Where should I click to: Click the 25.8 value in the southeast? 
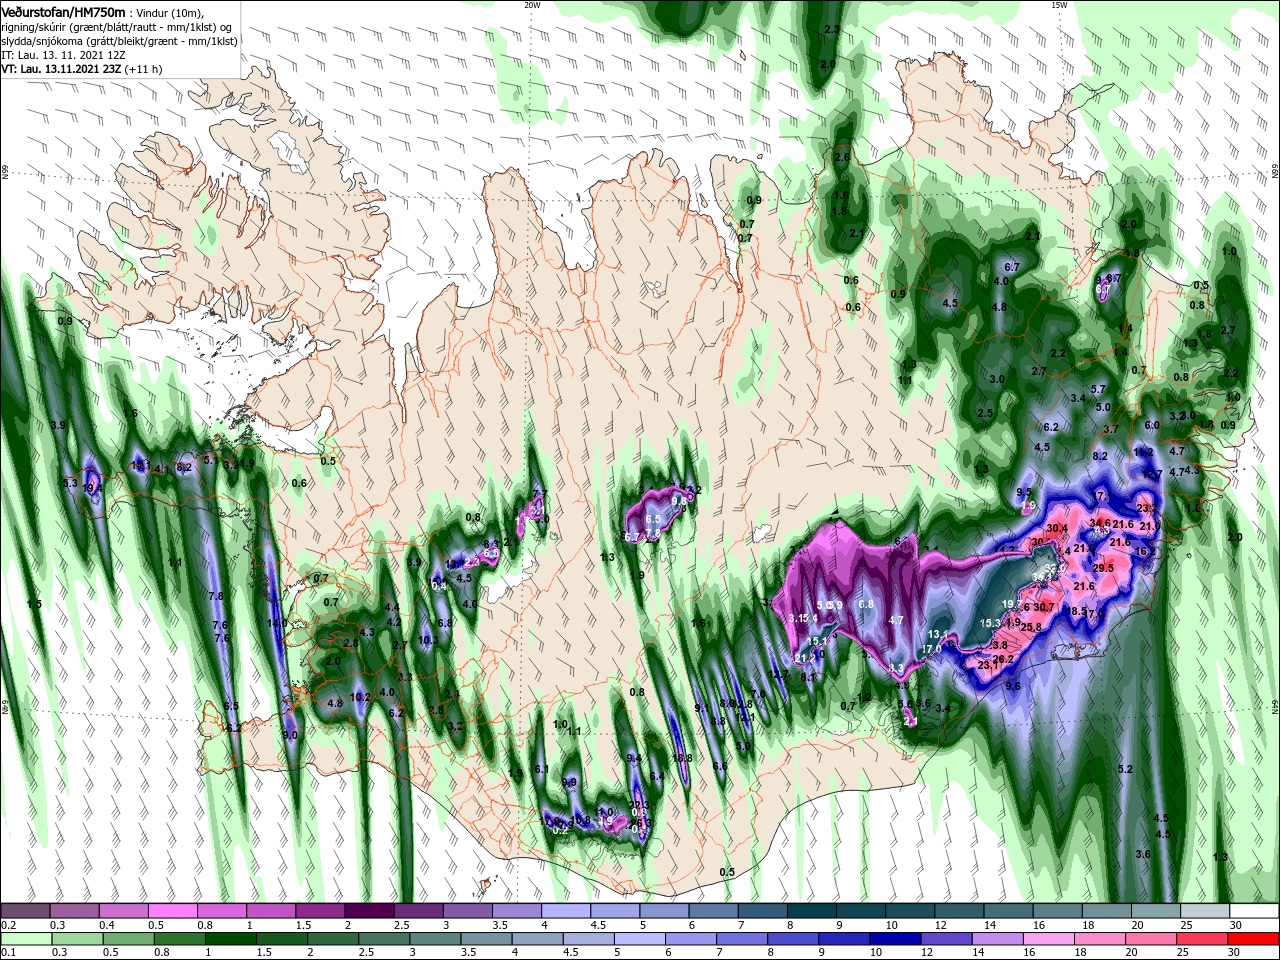point(1031,627)
